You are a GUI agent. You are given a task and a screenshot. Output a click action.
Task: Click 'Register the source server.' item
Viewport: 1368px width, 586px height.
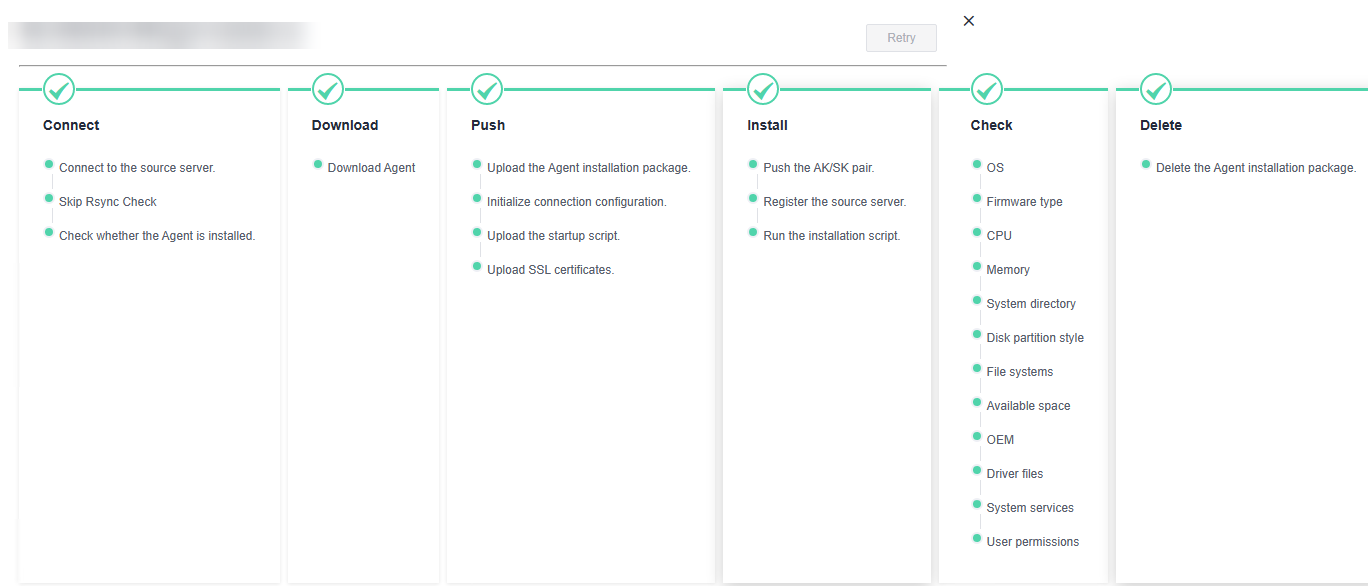[834, 202]
